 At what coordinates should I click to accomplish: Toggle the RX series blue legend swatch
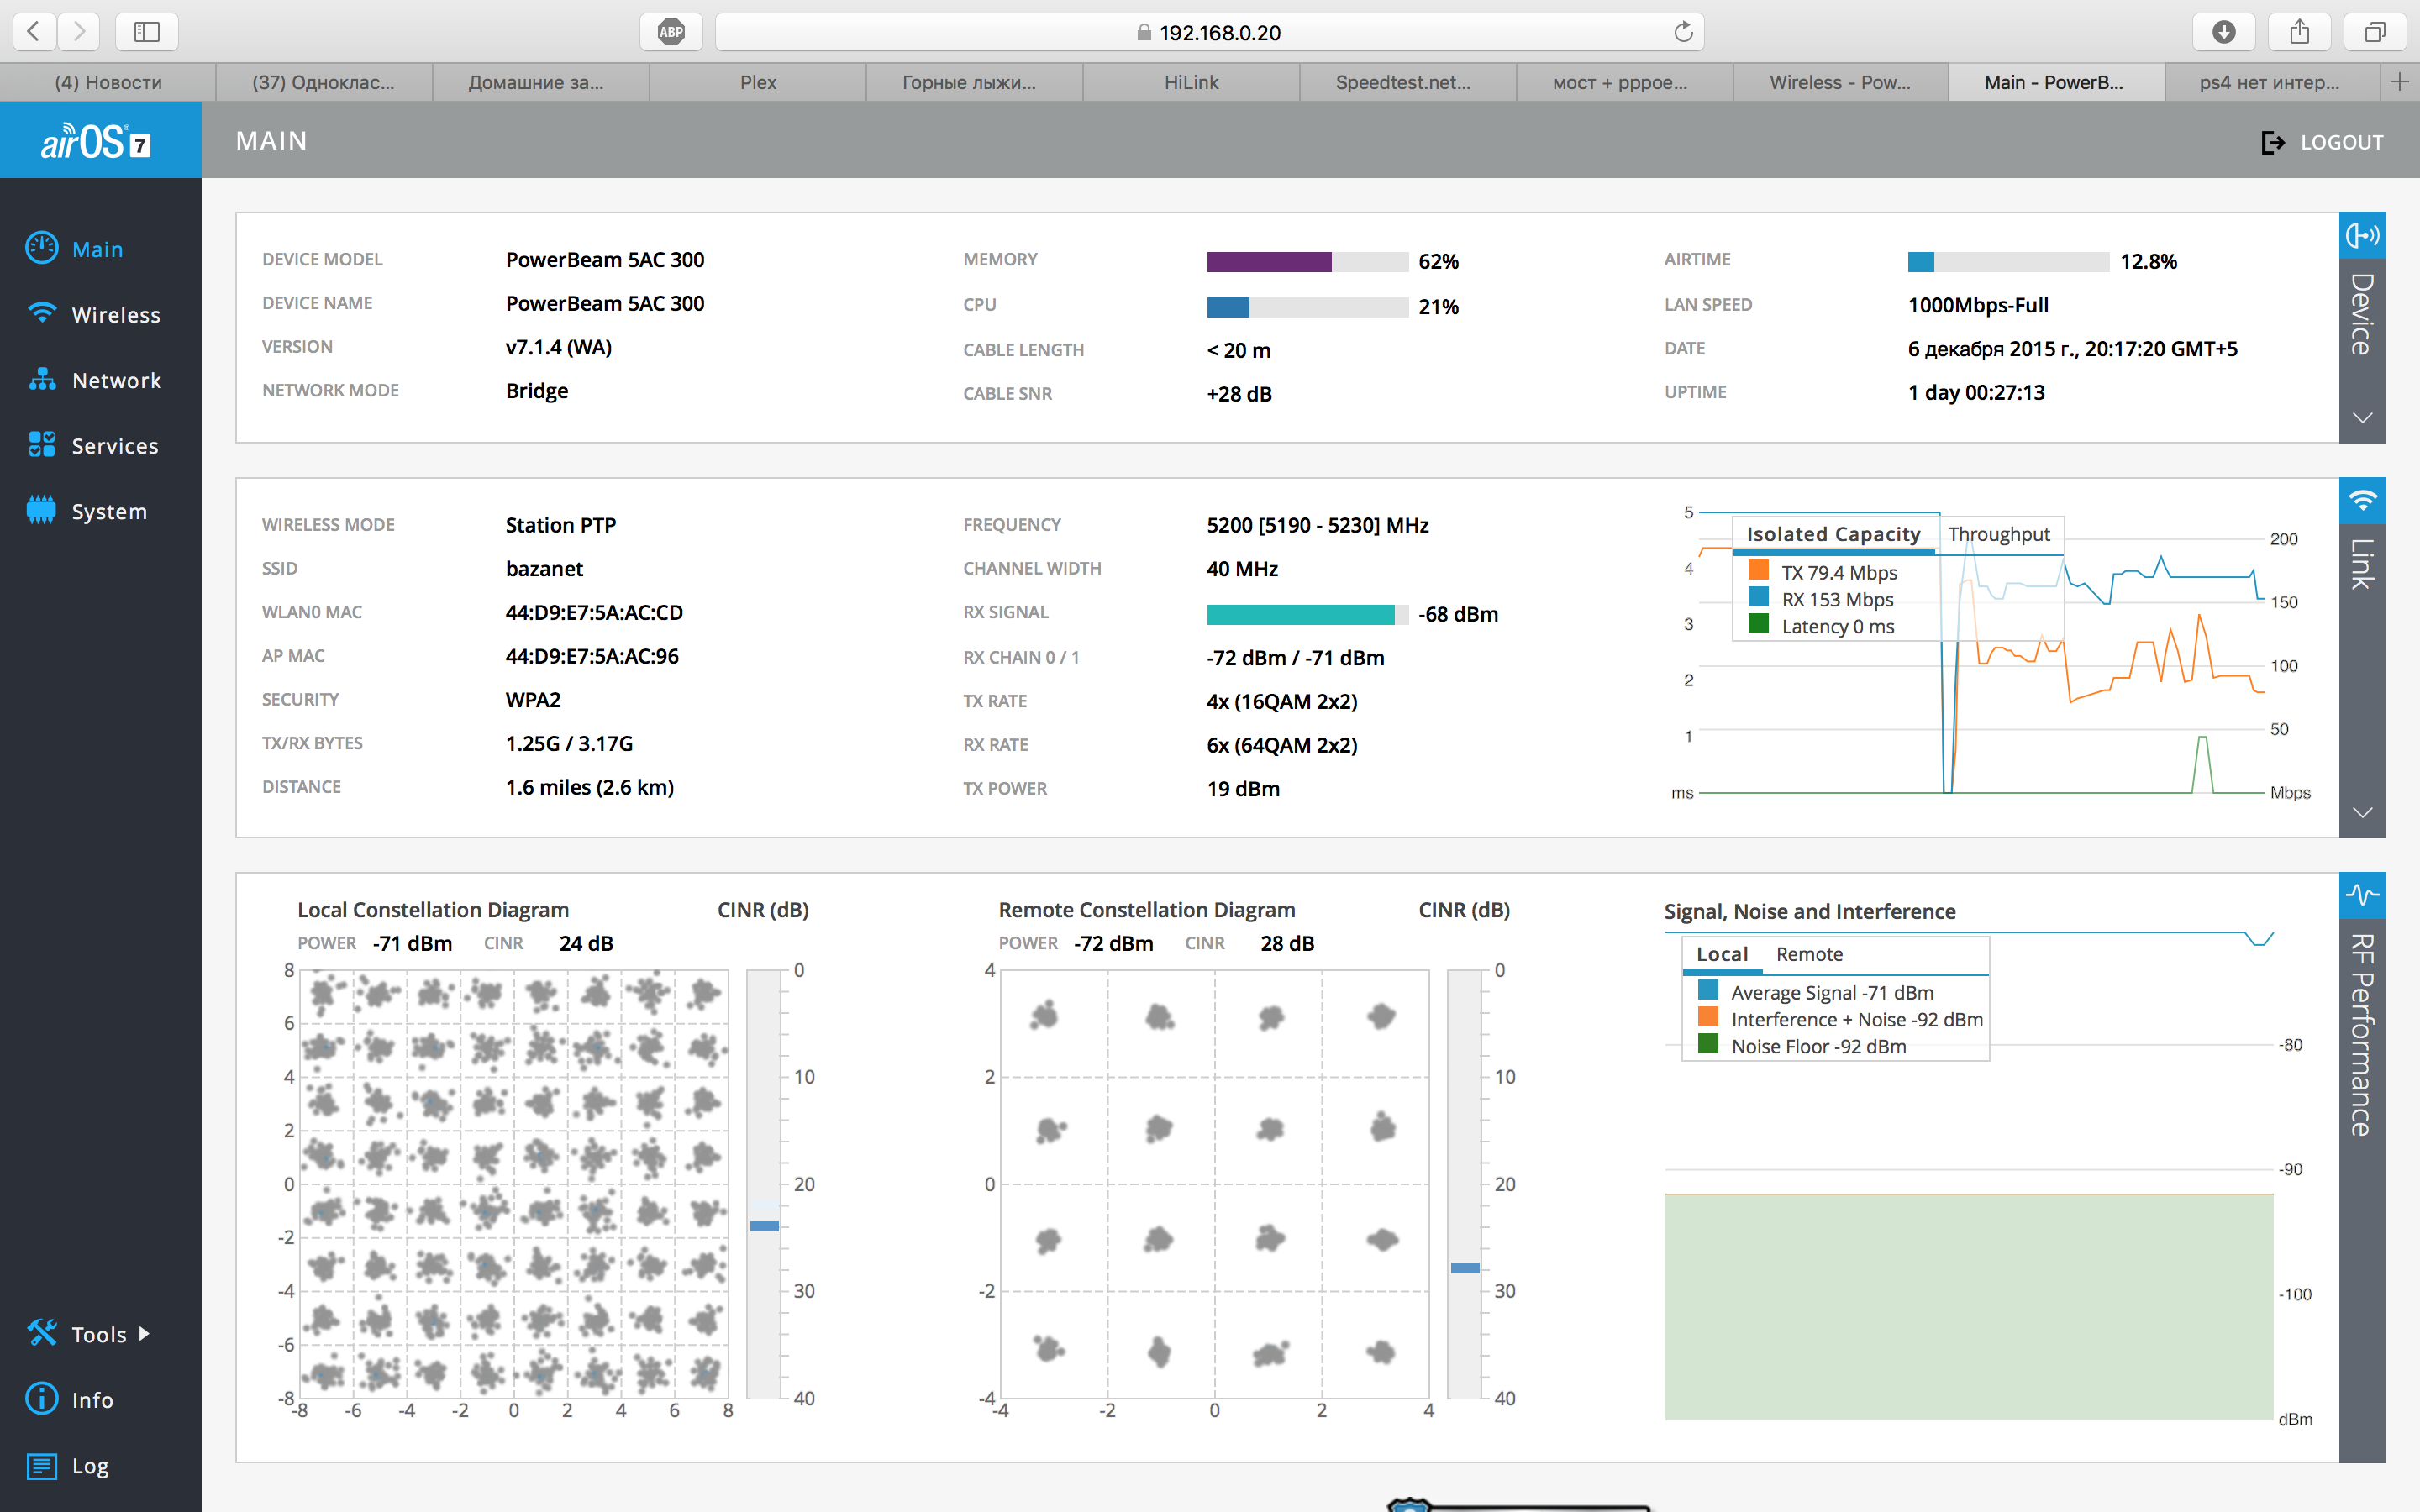point(1758,598)
